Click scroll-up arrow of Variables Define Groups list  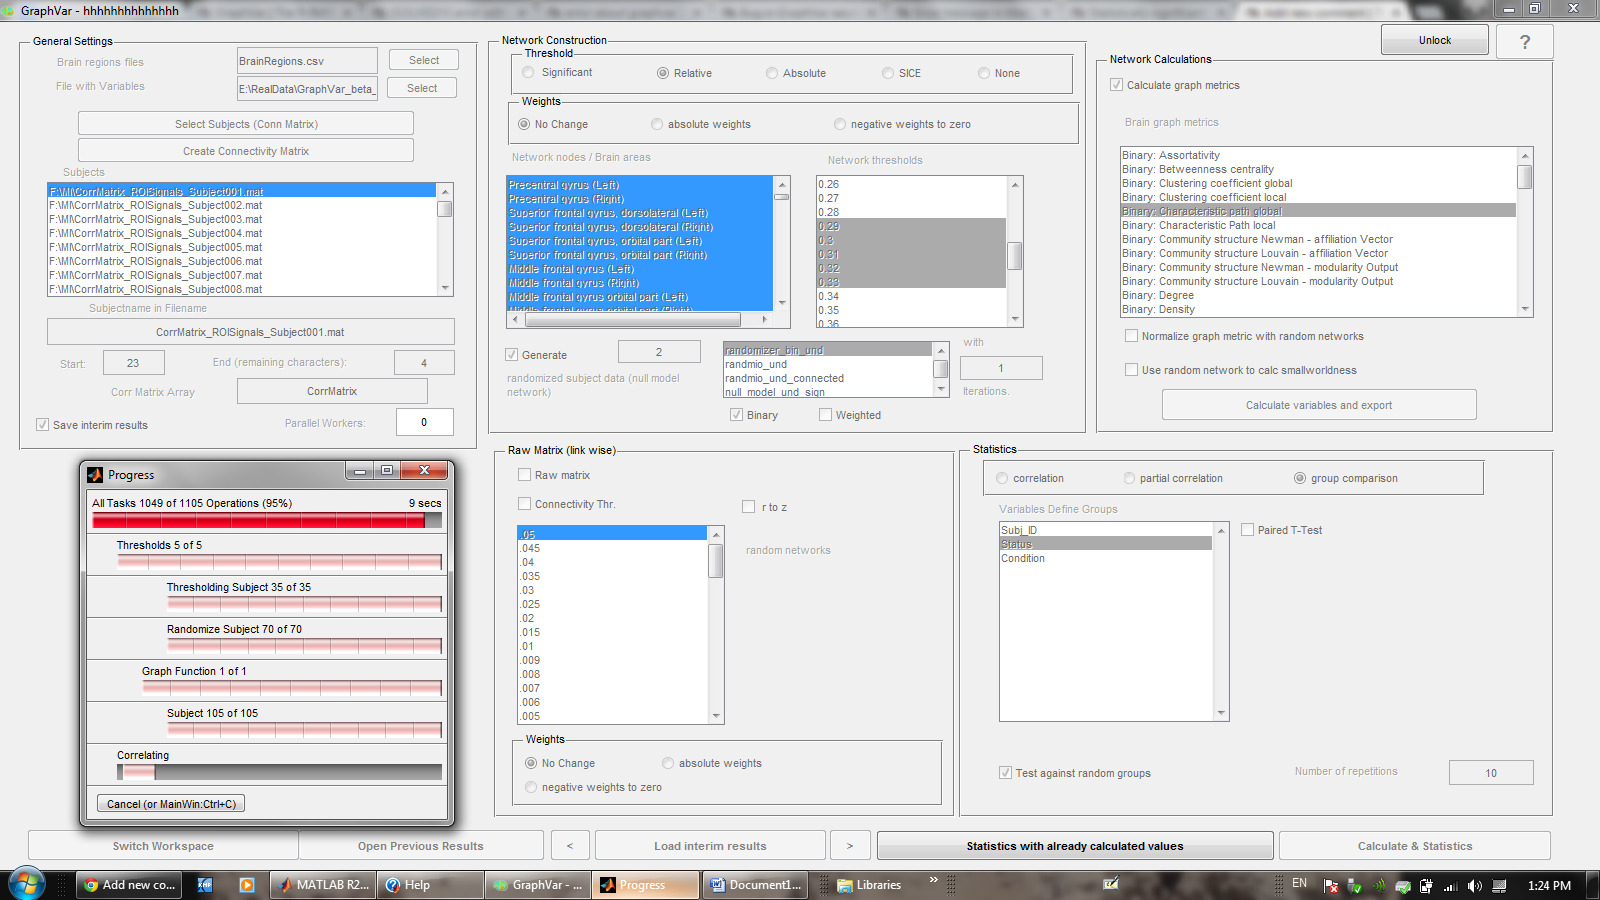(x=1221, y=530)
